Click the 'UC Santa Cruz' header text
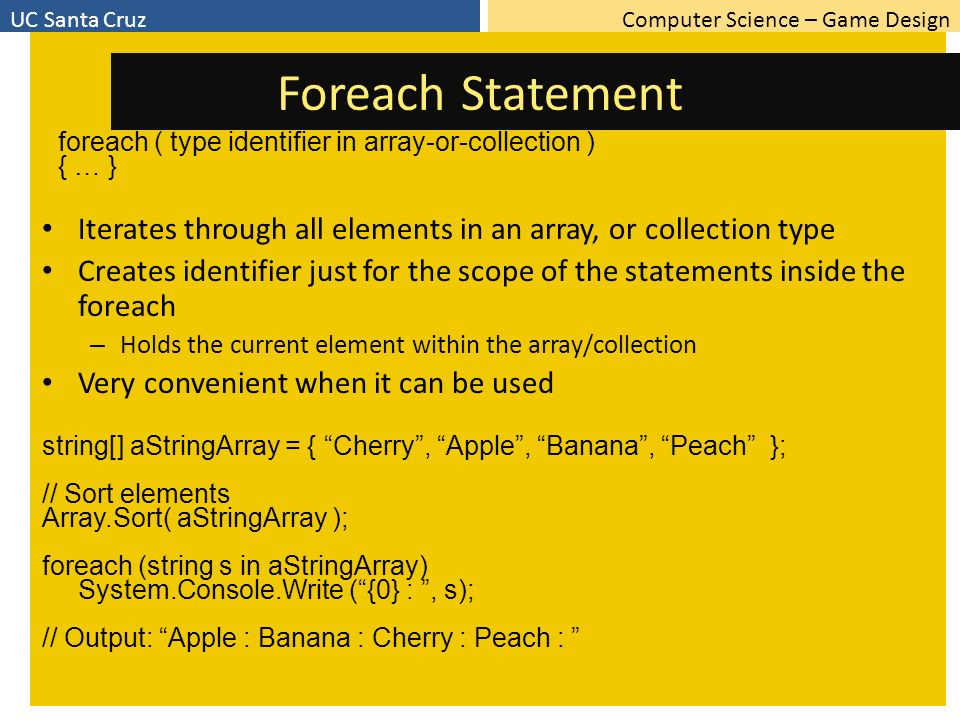This screenshot has width=960, height=720. point(78,20)
